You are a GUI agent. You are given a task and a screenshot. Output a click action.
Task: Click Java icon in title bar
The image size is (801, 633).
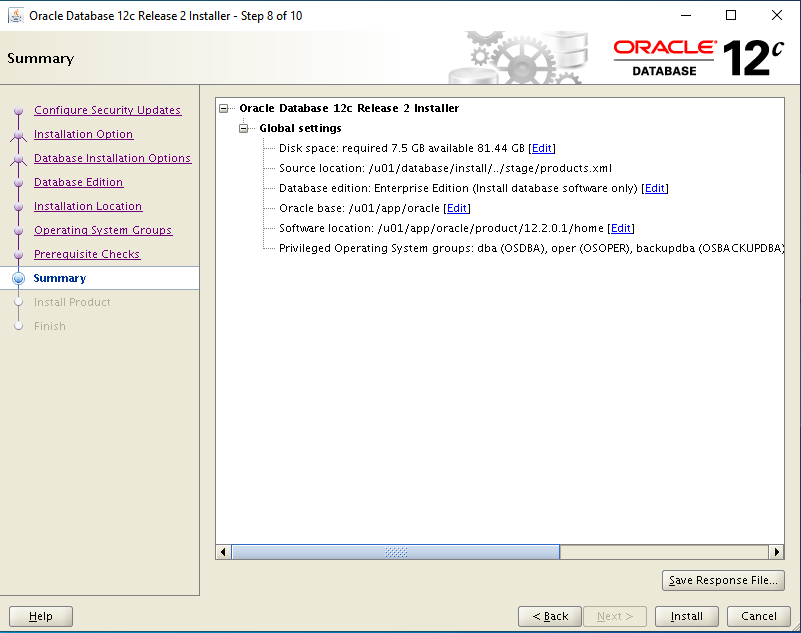[16, 16]
